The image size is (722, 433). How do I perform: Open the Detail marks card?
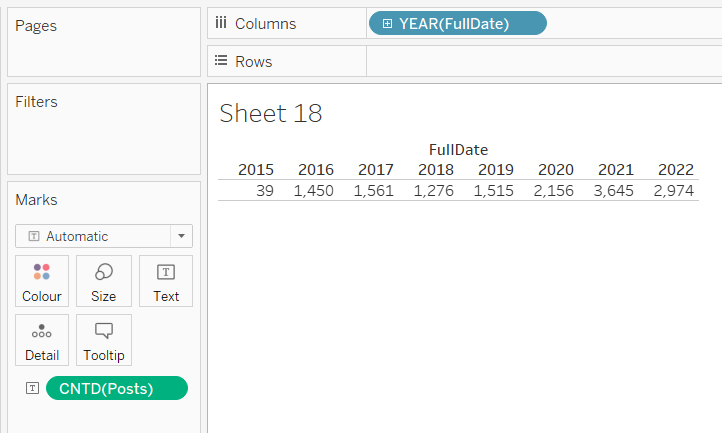(42, 340)
